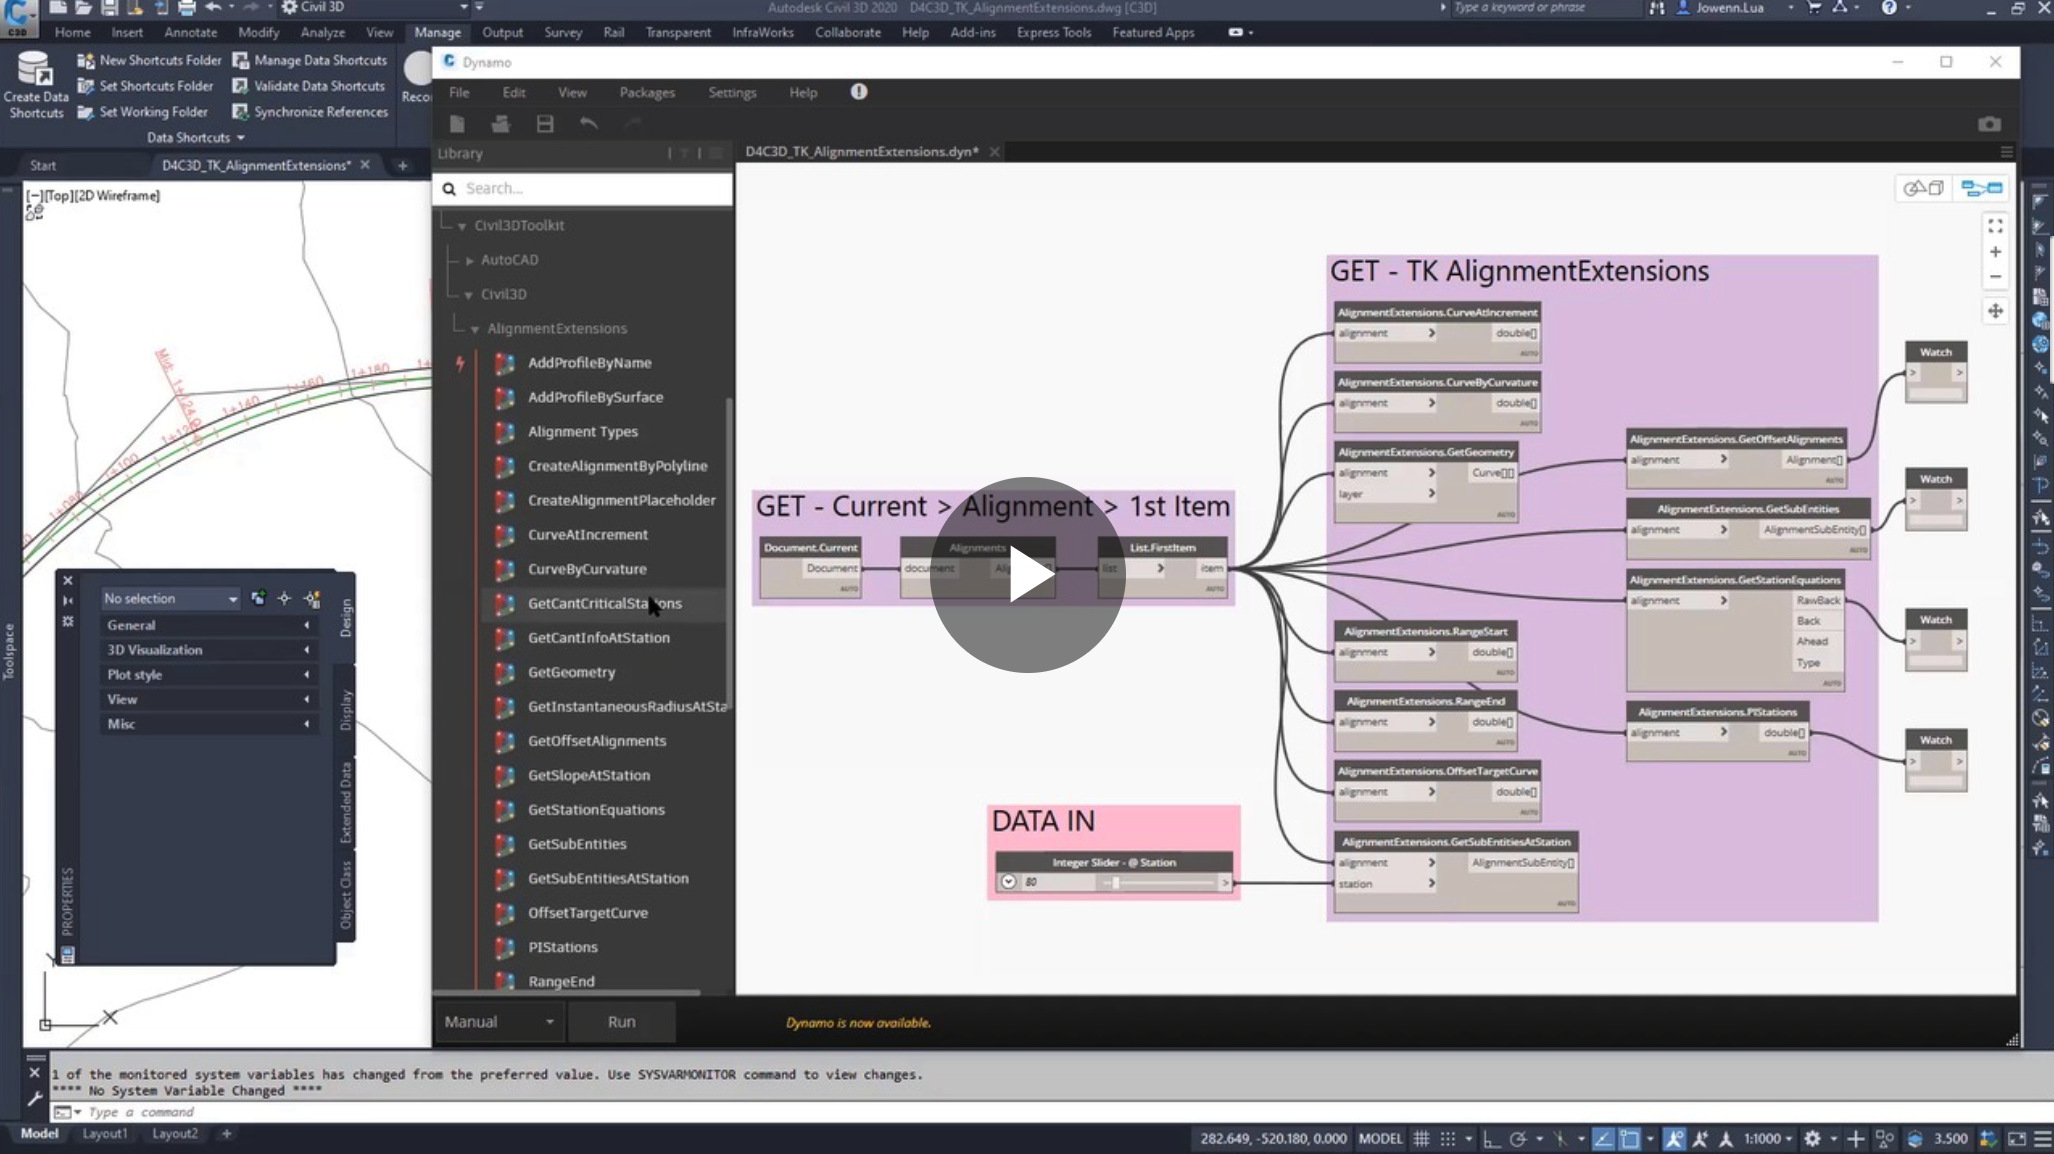The image size is (2054, 1154).
Task: Click Synchronize References on the ribbon
Action: coord(311,111)
